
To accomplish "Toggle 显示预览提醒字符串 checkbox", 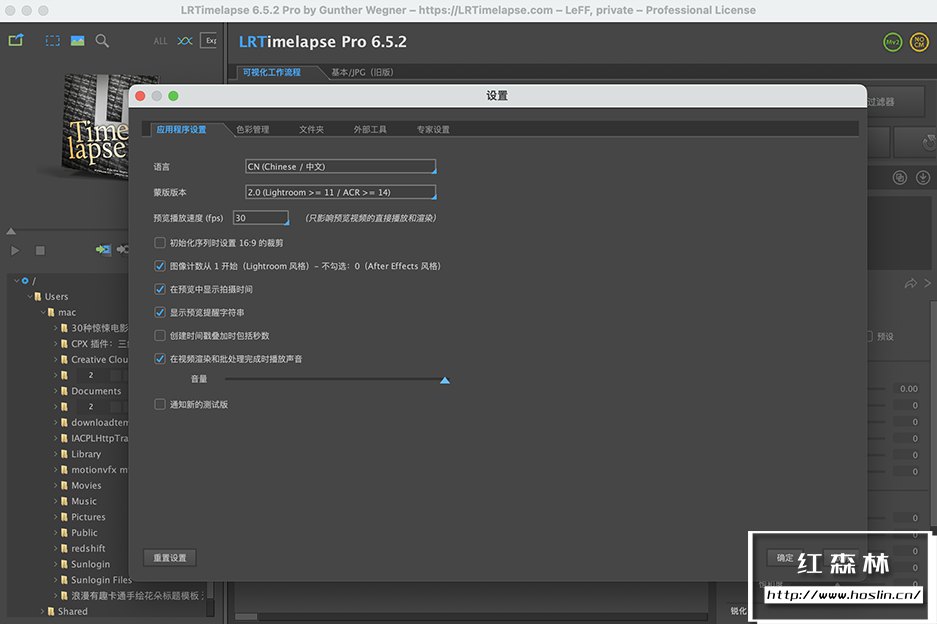I will [160, 313].
